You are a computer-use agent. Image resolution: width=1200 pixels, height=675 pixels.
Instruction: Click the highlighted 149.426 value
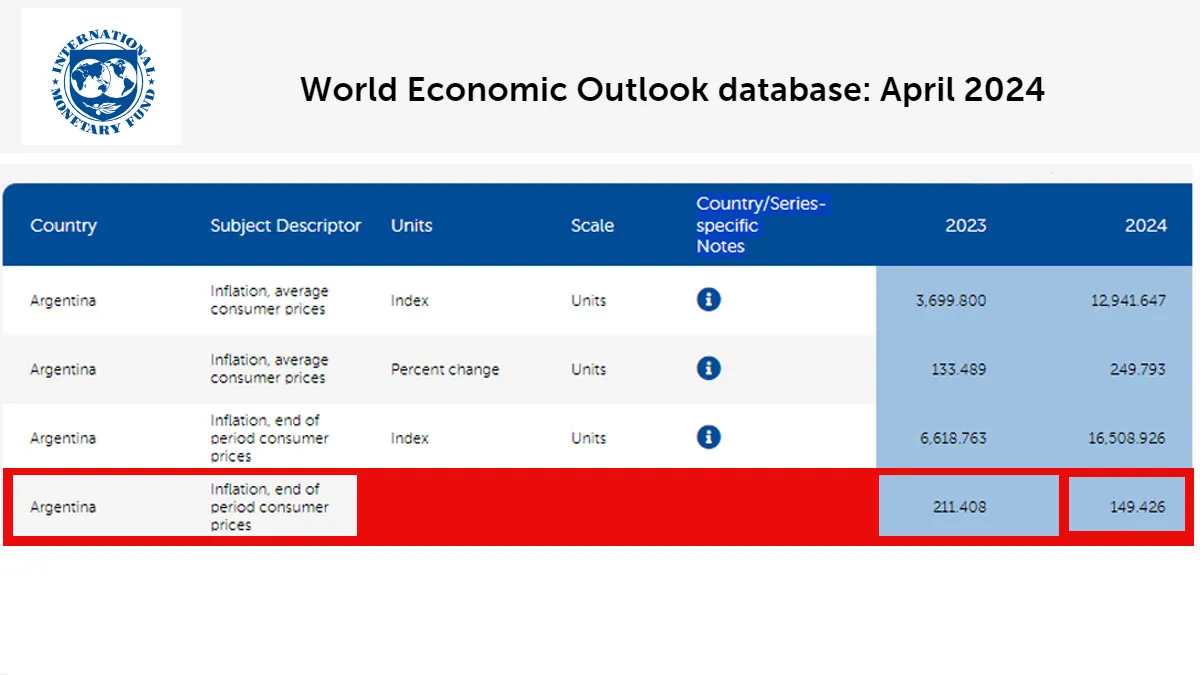tap(1137, 507)
